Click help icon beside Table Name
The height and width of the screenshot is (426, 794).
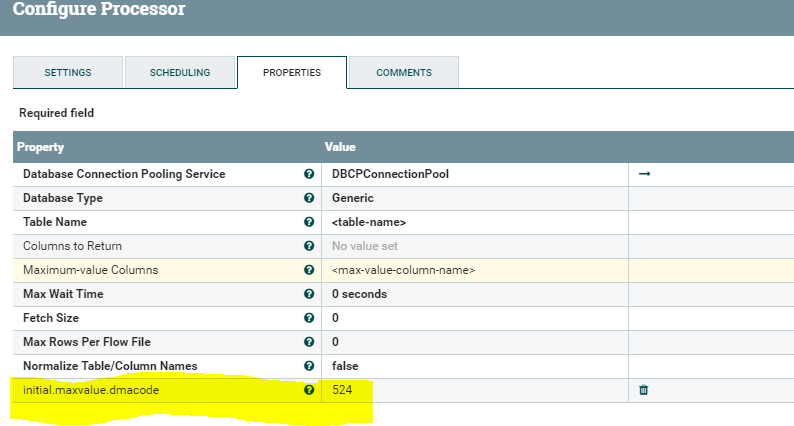[309, 222]
